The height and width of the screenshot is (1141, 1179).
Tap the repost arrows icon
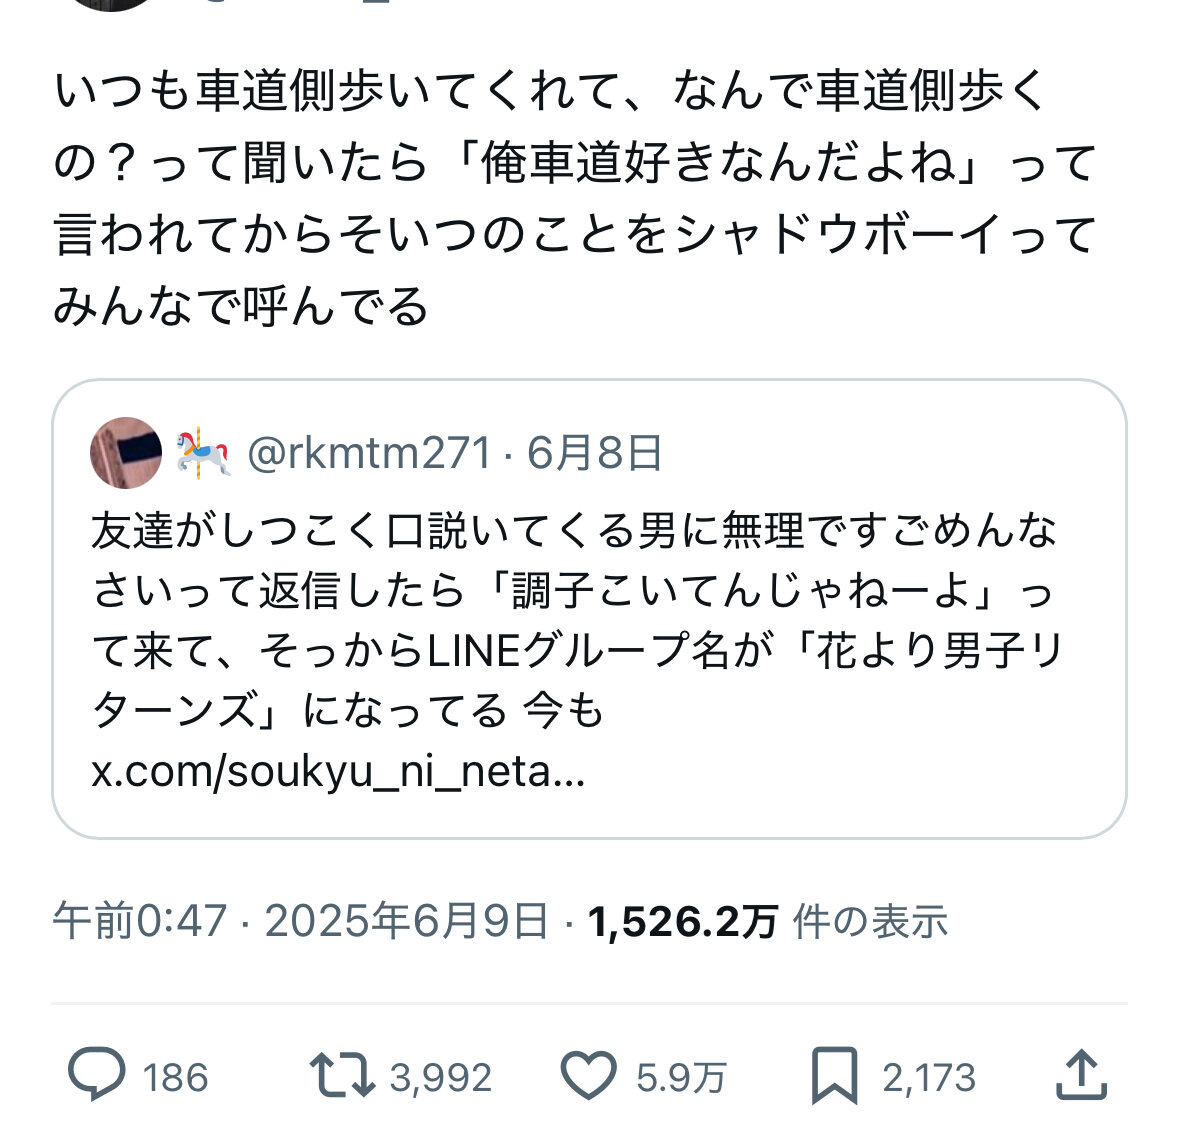(x=341, y=1075)
